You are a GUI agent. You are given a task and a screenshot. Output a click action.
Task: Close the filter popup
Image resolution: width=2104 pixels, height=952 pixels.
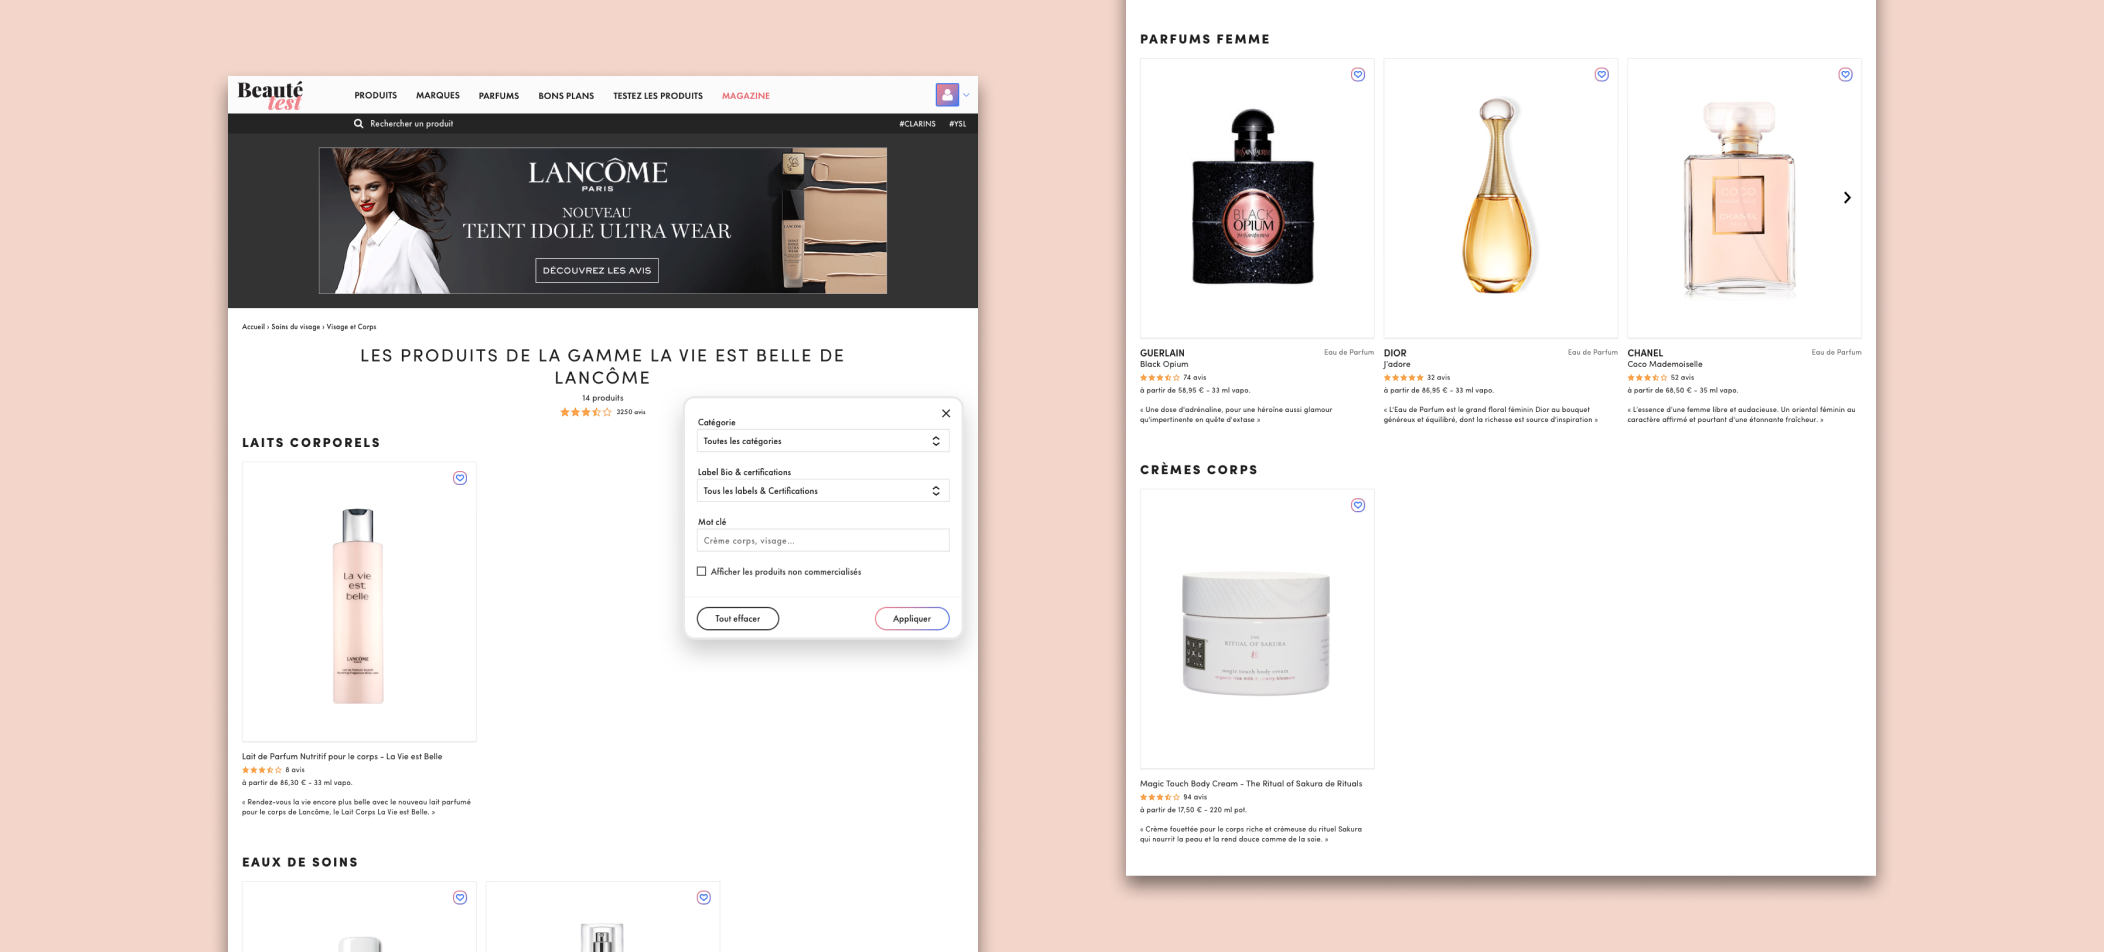coord(946,413)
